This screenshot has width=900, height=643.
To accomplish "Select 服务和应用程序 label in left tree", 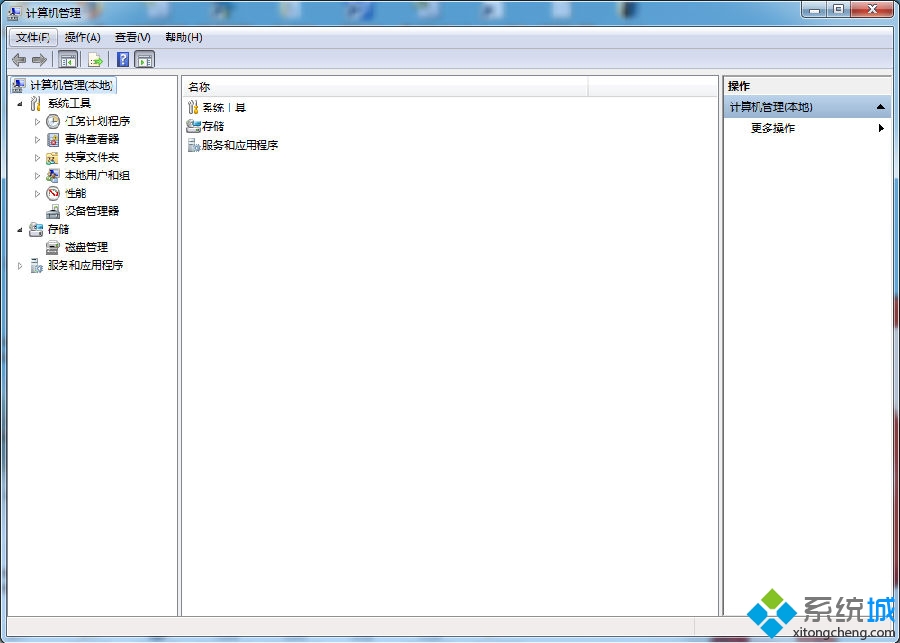I will coord(86,265).
